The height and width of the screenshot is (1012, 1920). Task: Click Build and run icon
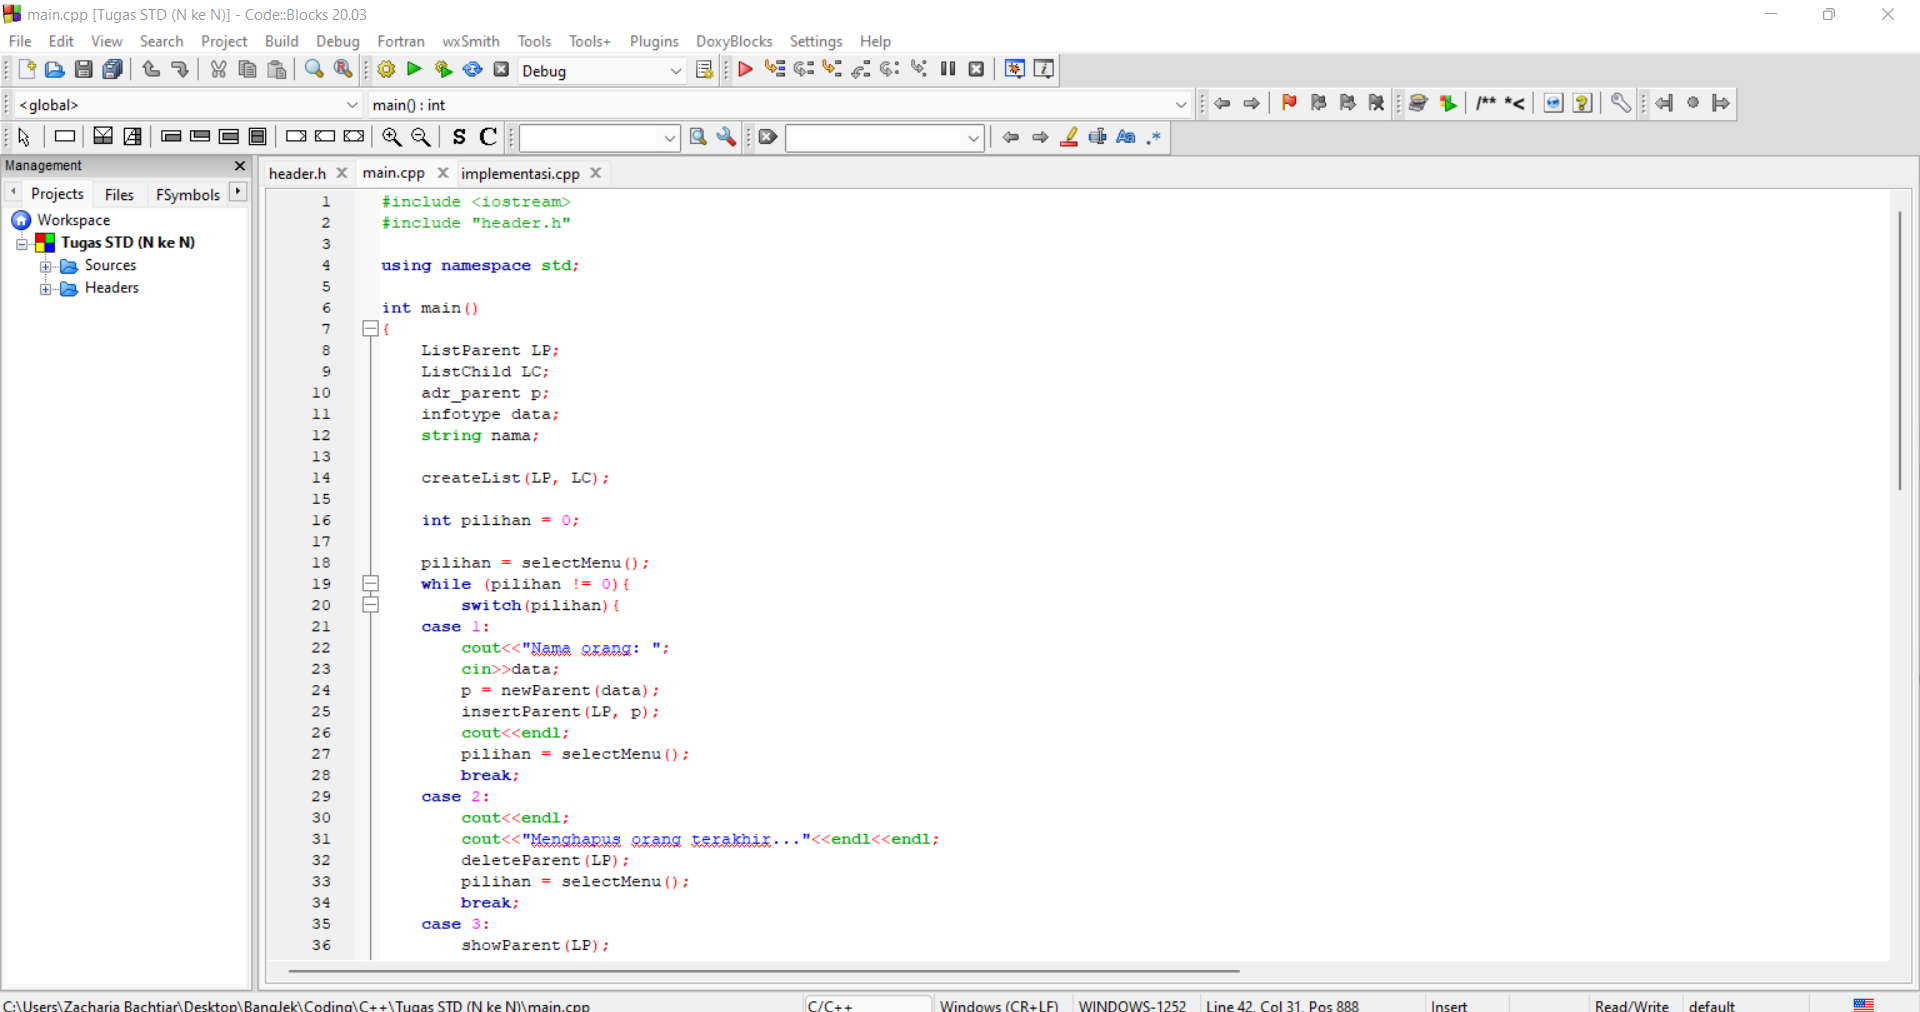(443, 70)
